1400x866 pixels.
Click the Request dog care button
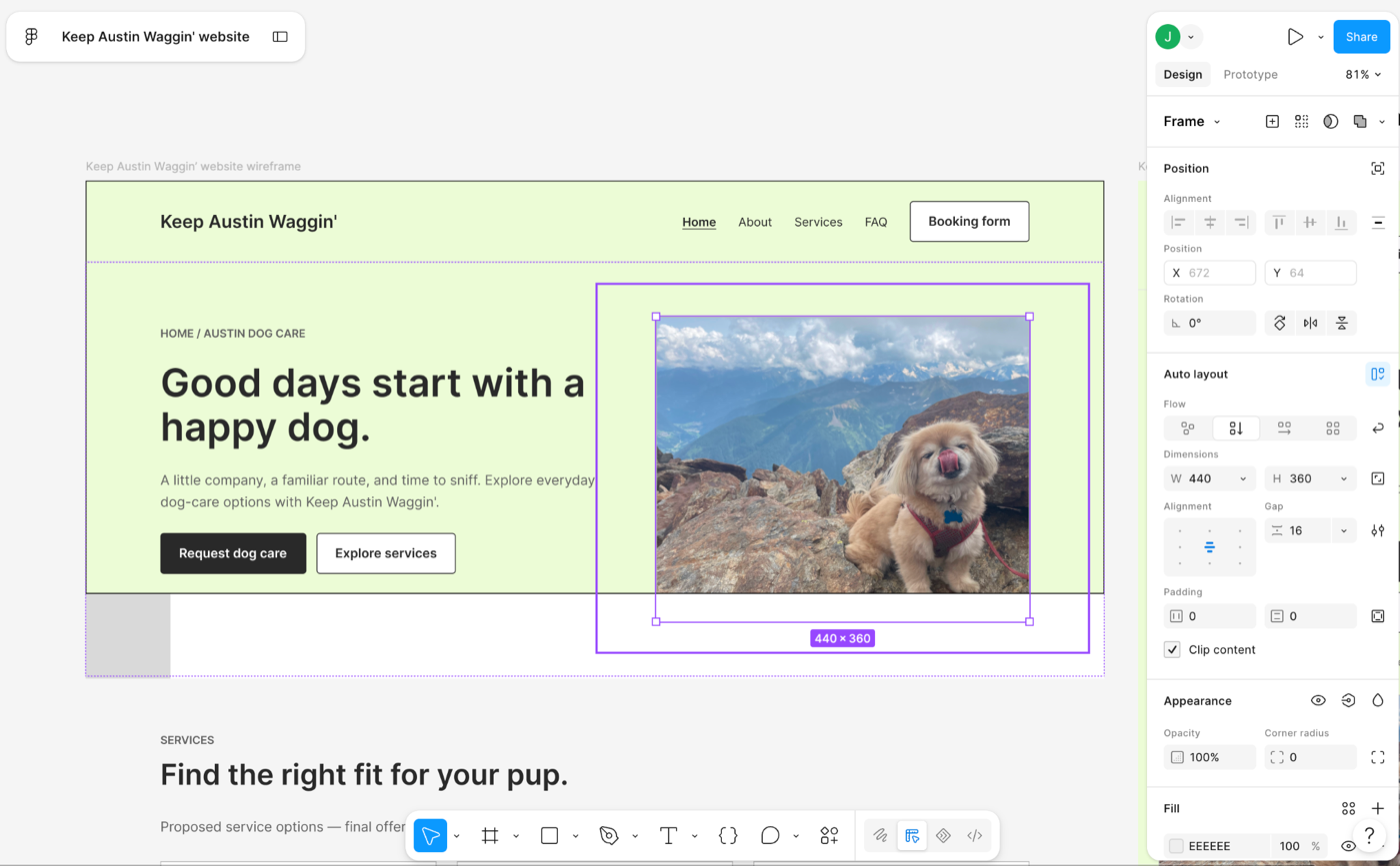tap(233, 553)
